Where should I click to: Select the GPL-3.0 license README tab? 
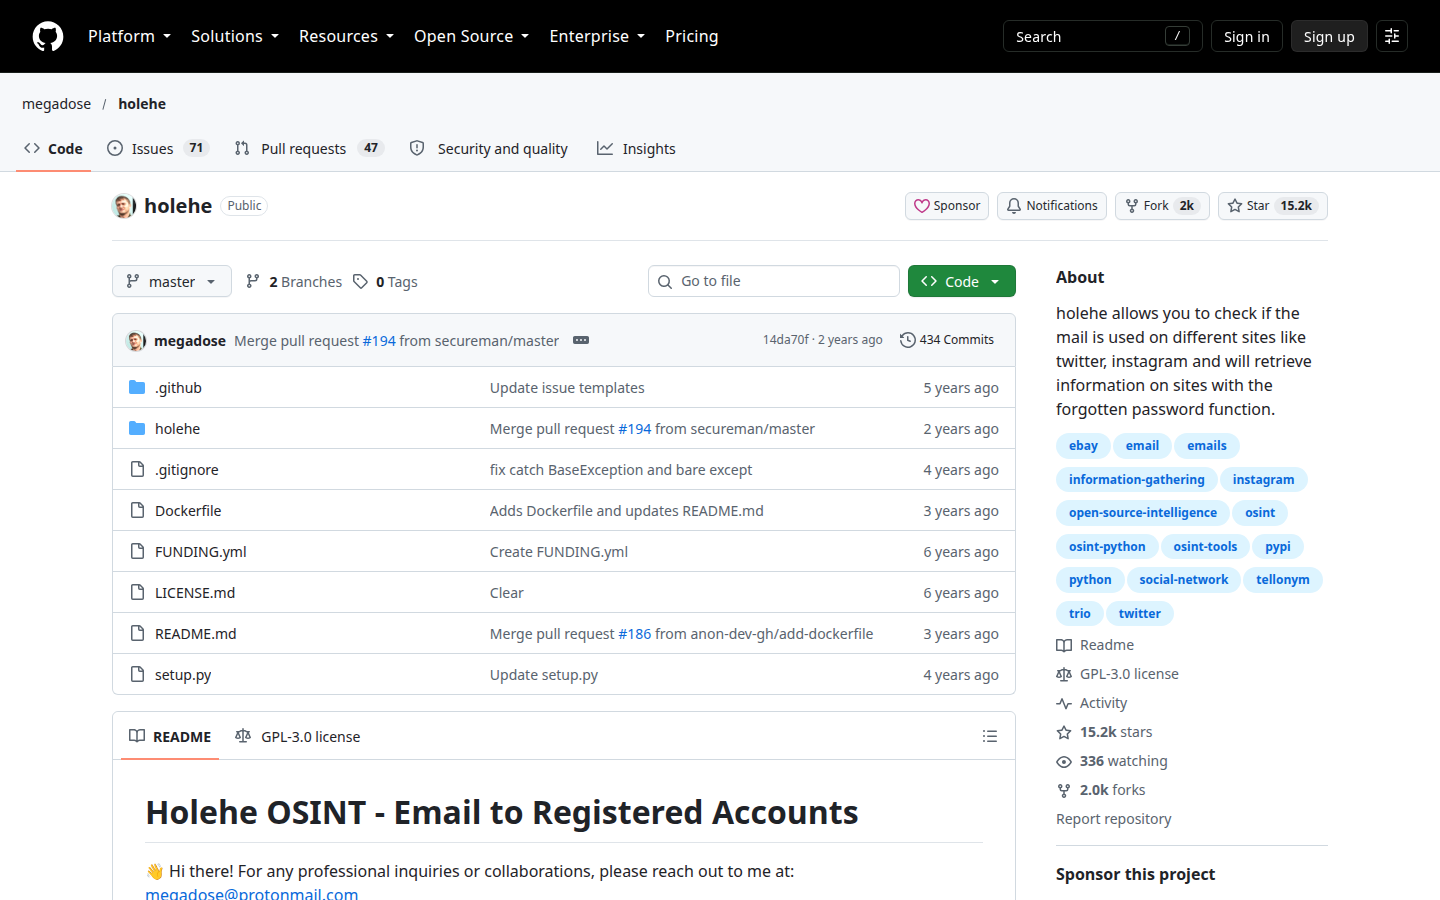(298, 736)
